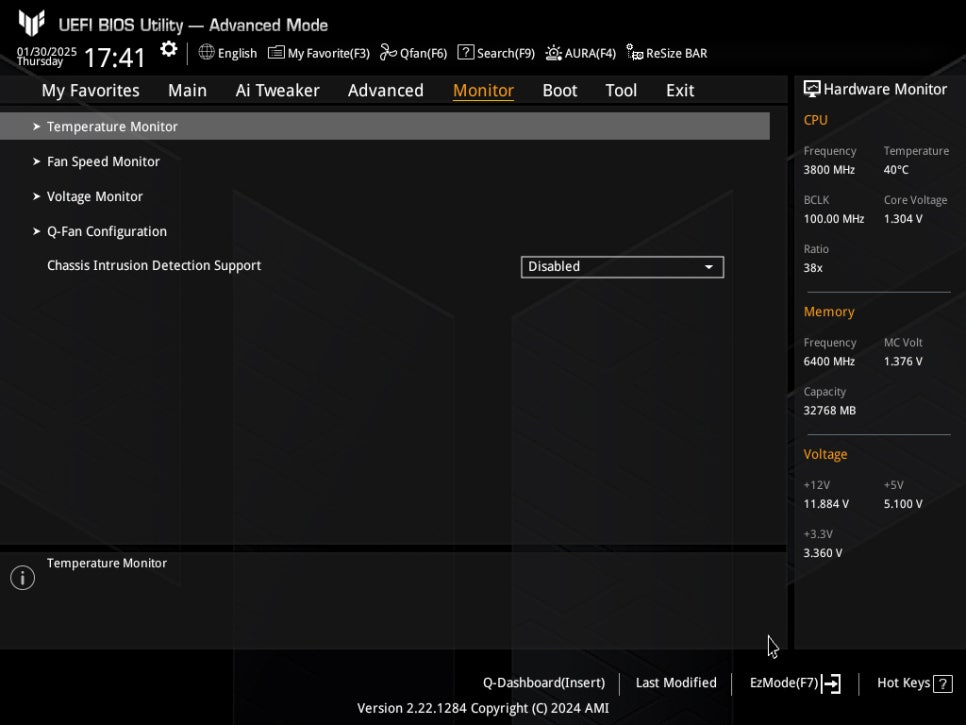Click the MC Volt value 1.376 V
Image resolution: width=966 pixels, height=725 pixels.
903,362
